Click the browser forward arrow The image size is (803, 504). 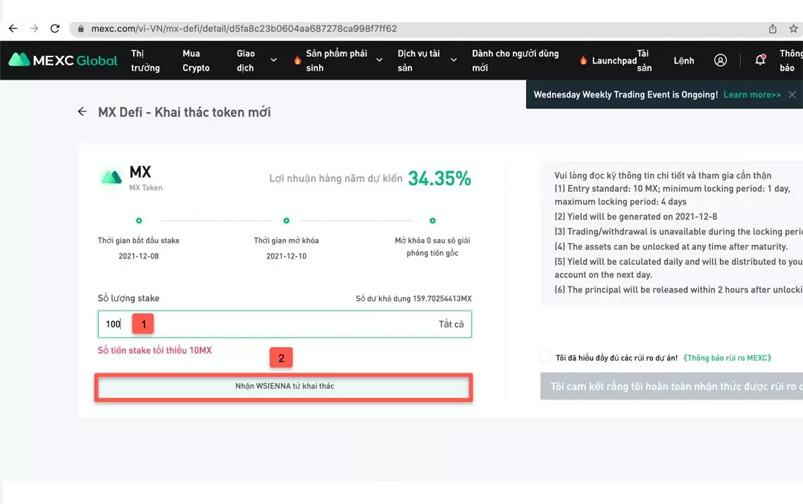[x=34, y=29]
